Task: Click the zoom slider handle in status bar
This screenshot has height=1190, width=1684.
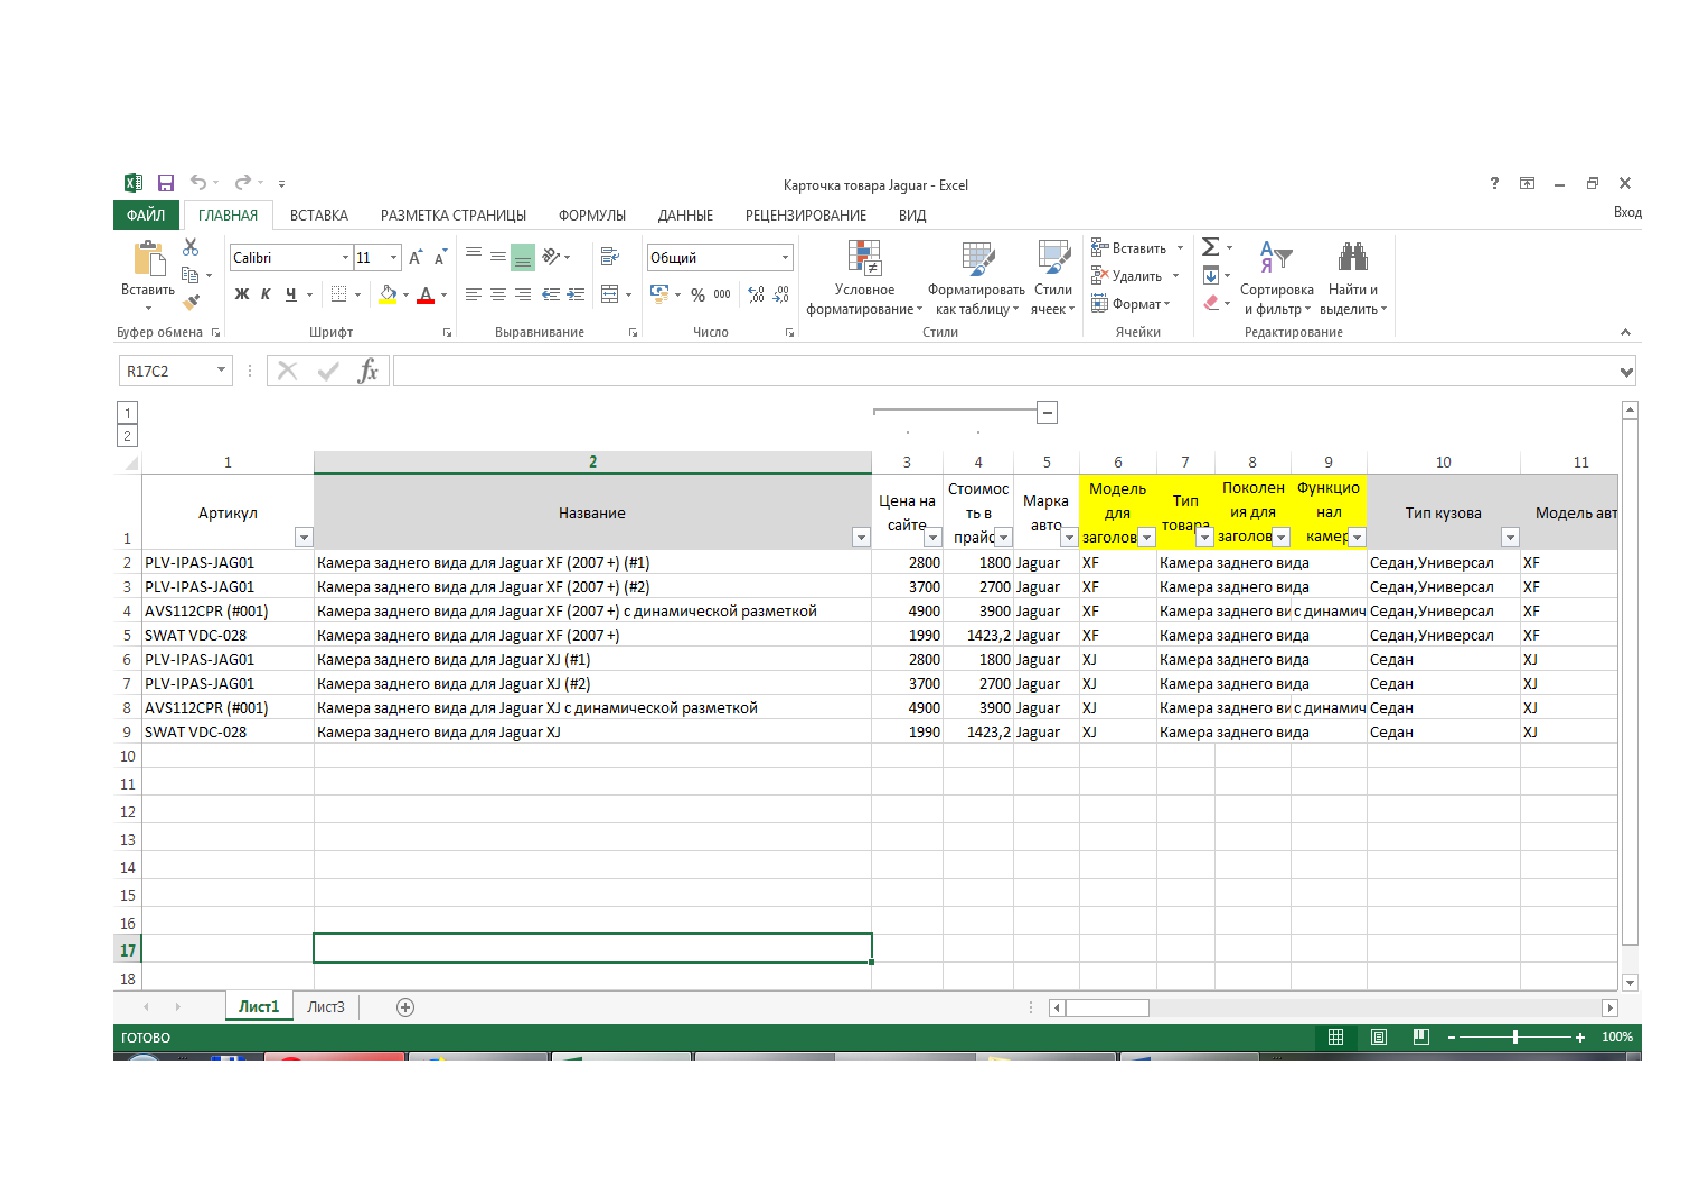Action: [1516, 1037]
